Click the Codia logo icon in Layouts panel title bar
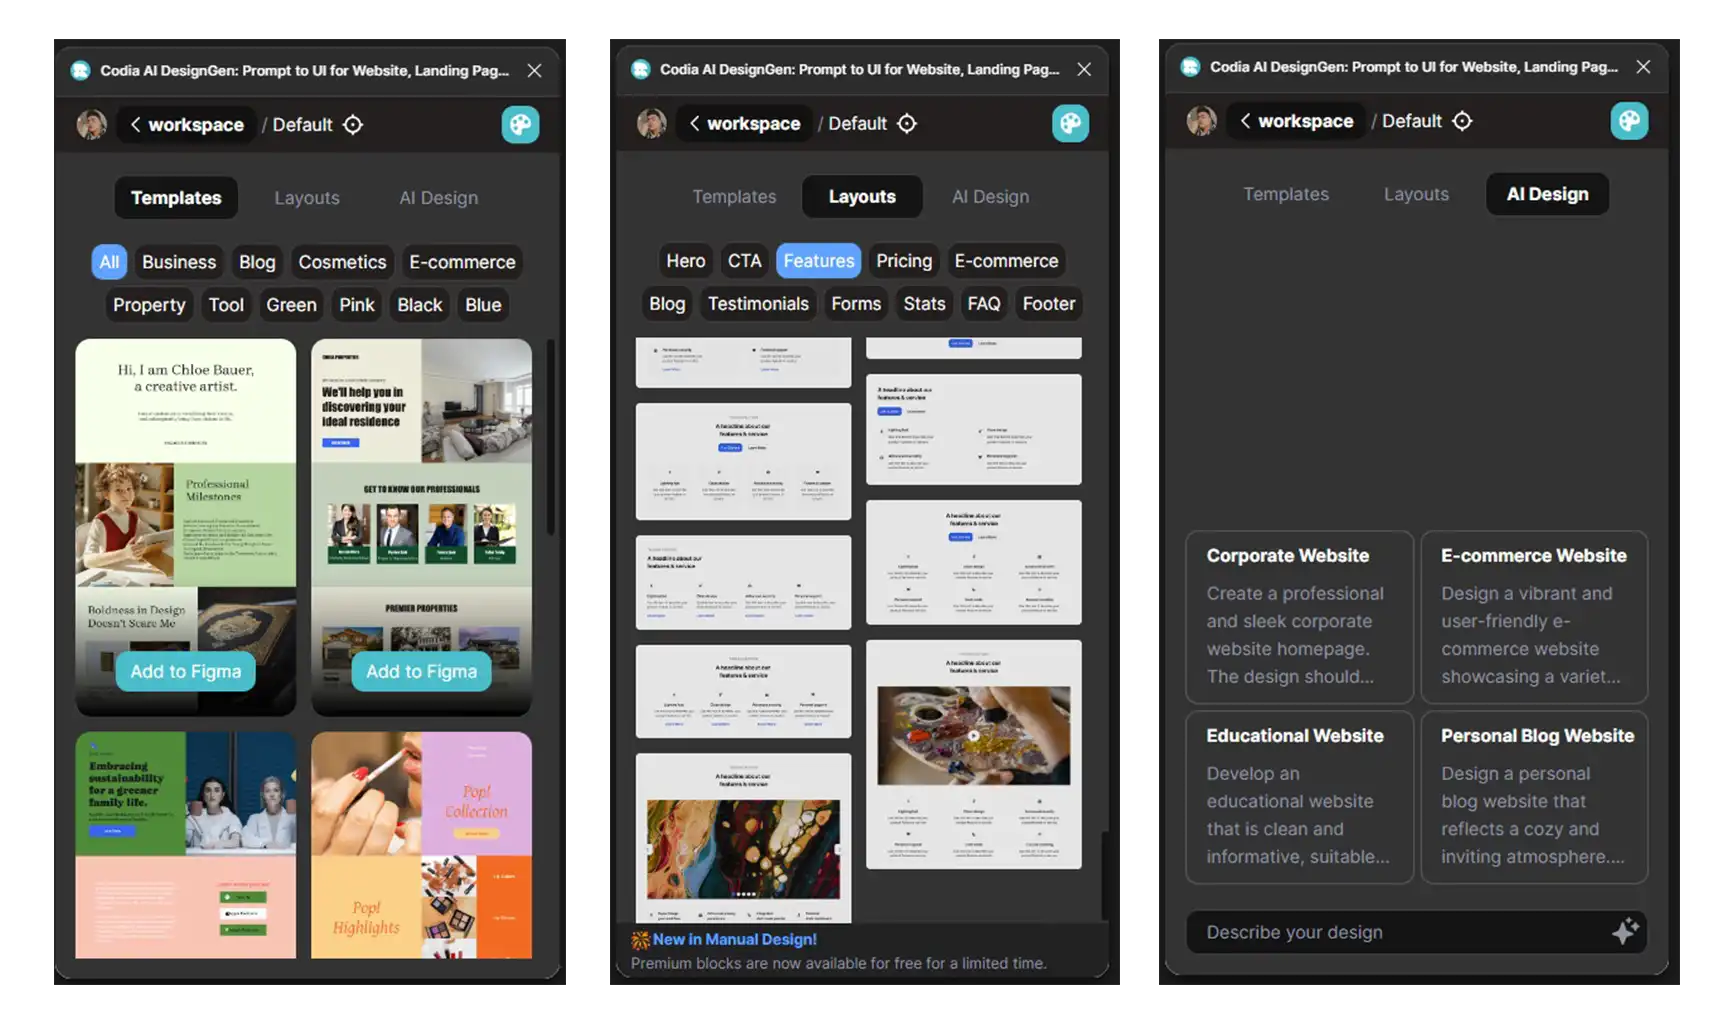This screenshot has height=1024, width=1720. pyautogui.click(x=641, y=70)
